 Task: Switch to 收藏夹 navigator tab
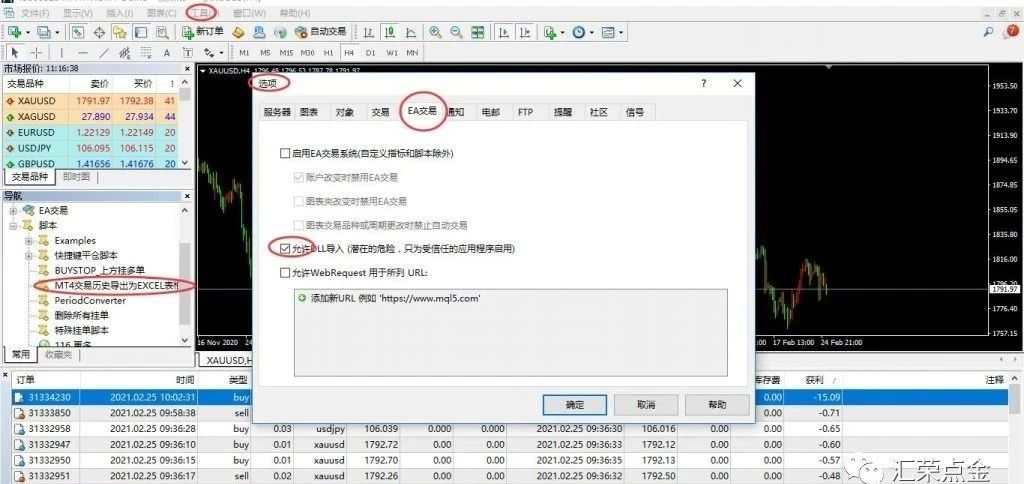click(59, 355)
